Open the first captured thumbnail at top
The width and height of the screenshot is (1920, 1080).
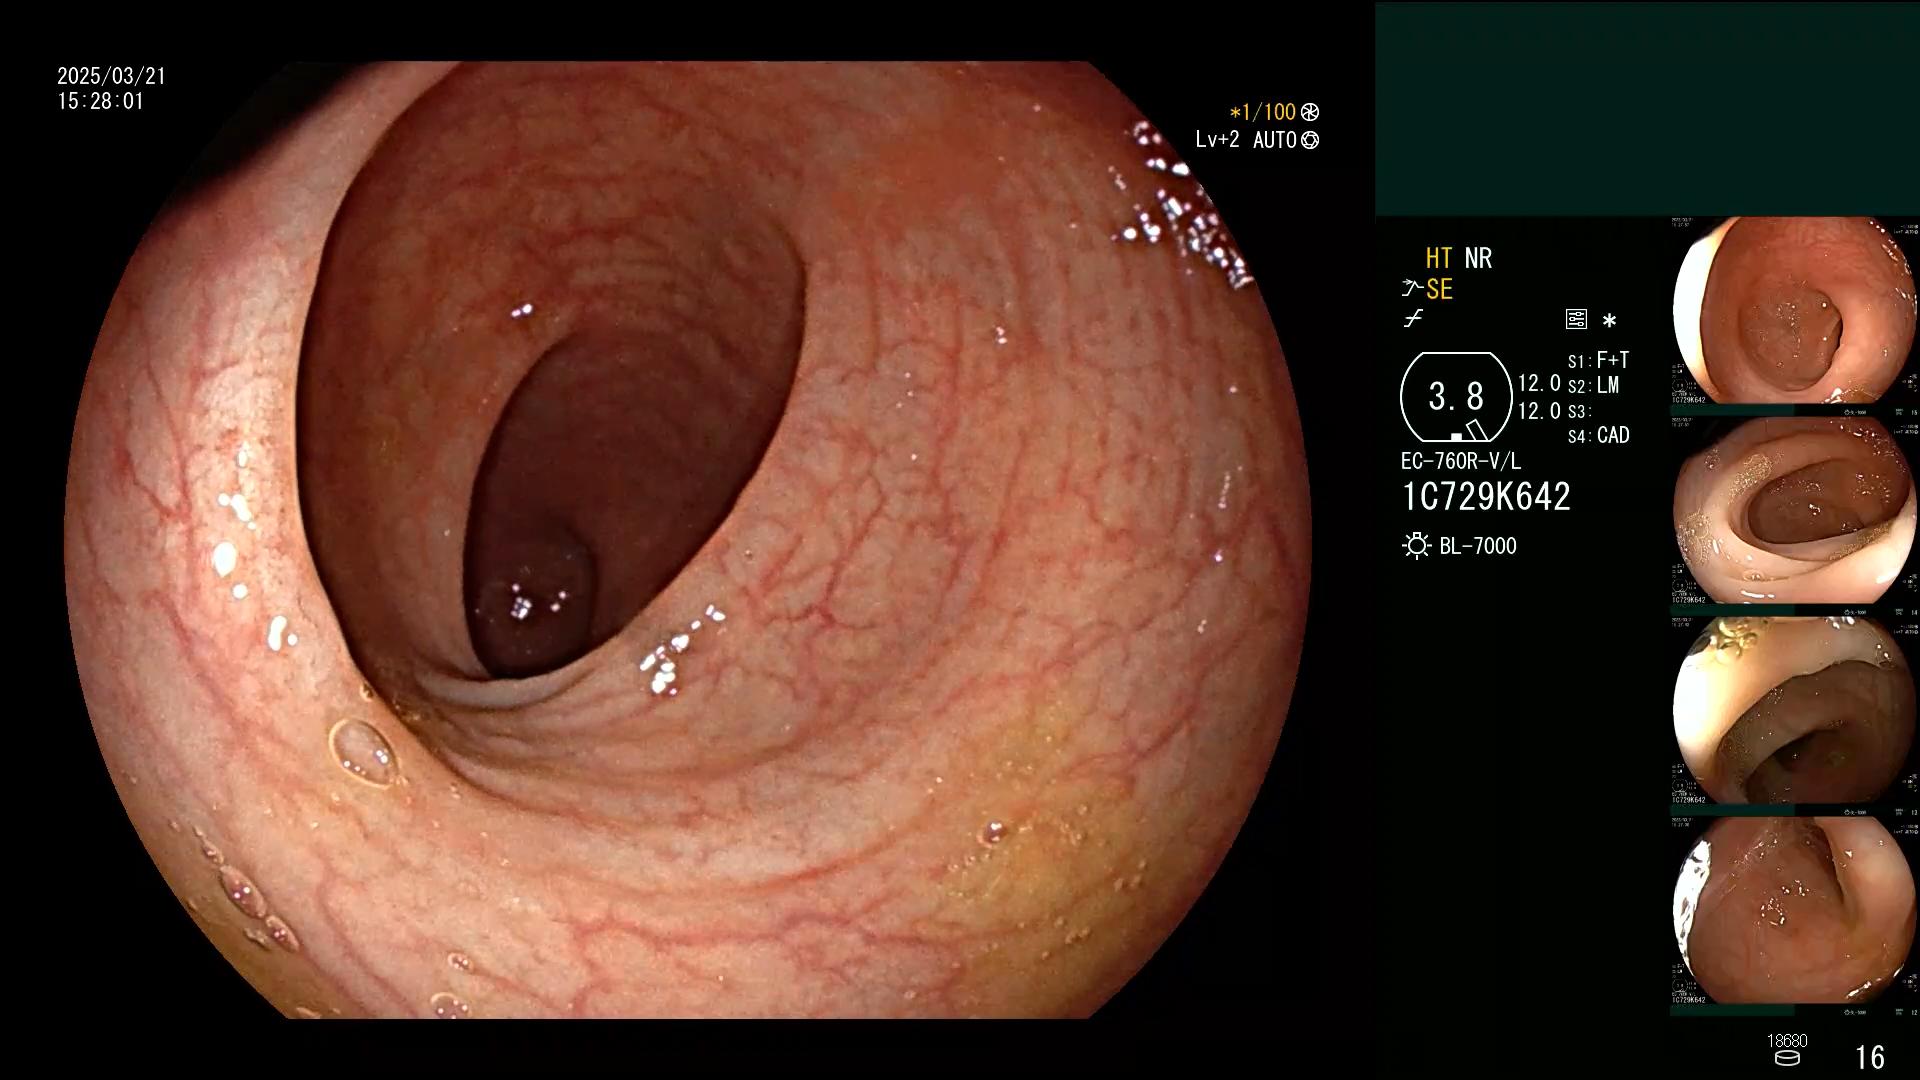[x=1795, y=310]
